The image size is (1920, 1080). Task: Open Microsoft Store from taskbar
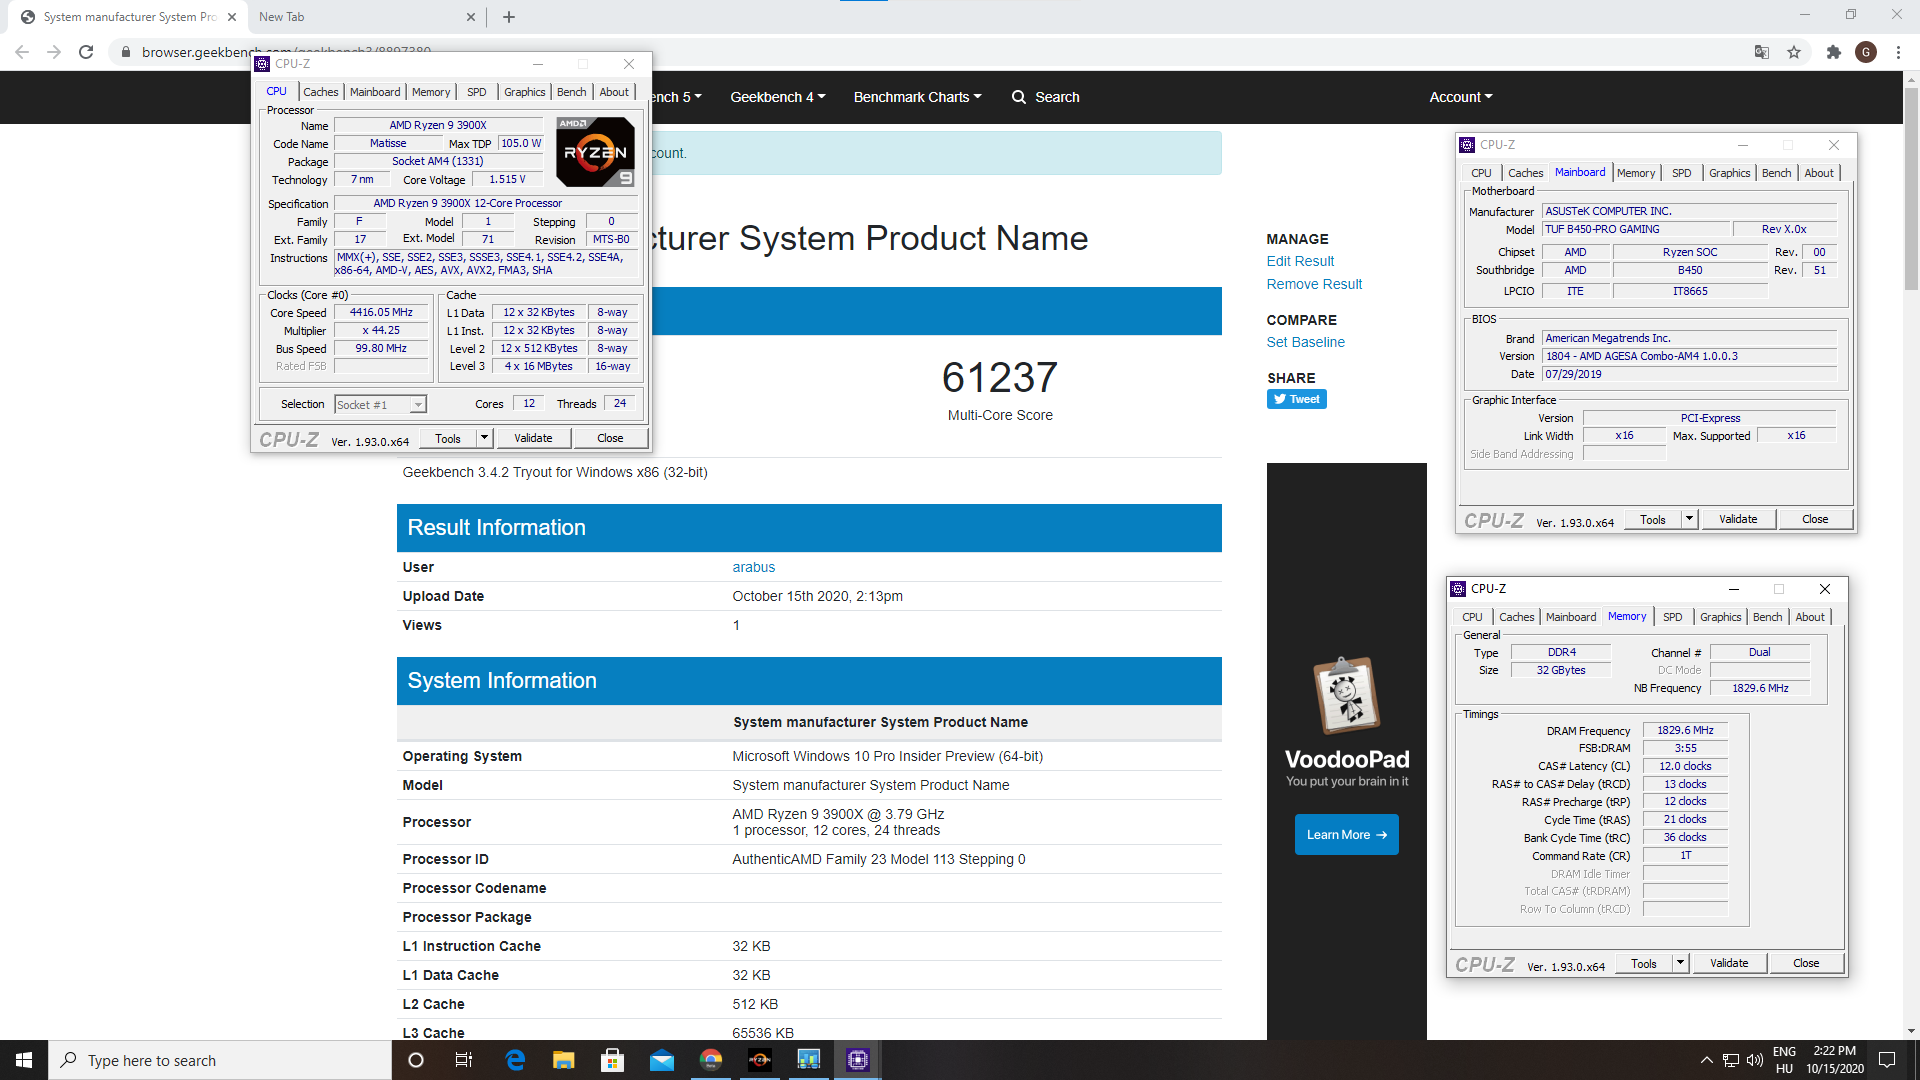point(612,1060)
